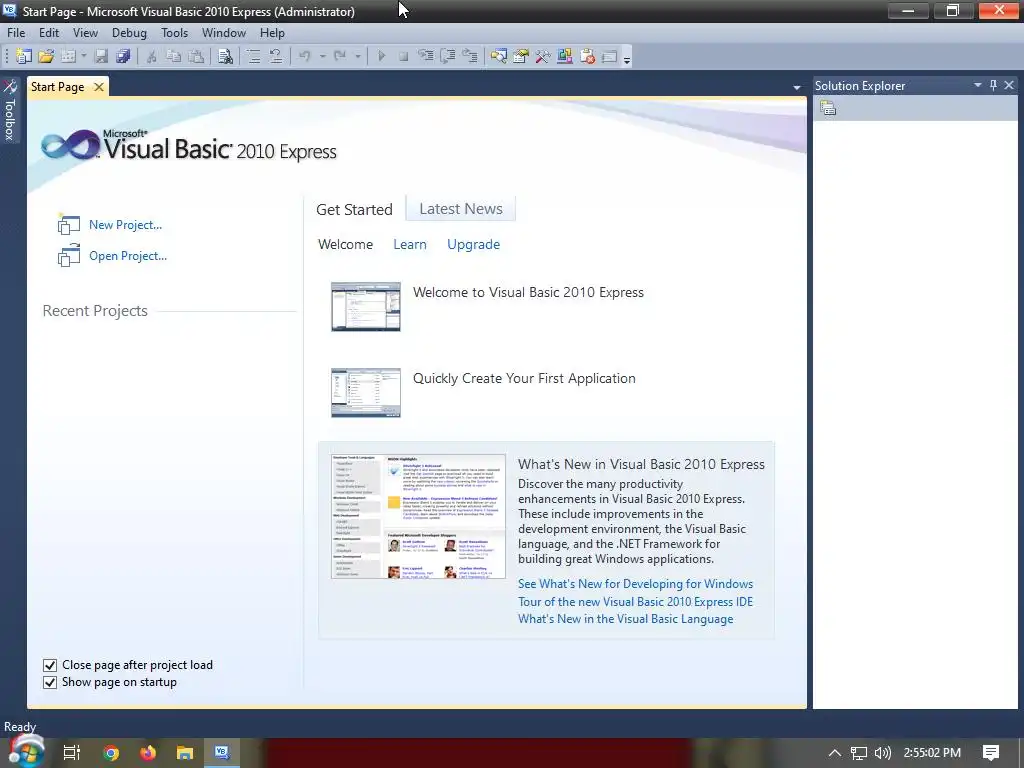Open Tour of the new Visual Basic 2010 Express IDE
Viewport: 1024px width, 768px height.
635,601
